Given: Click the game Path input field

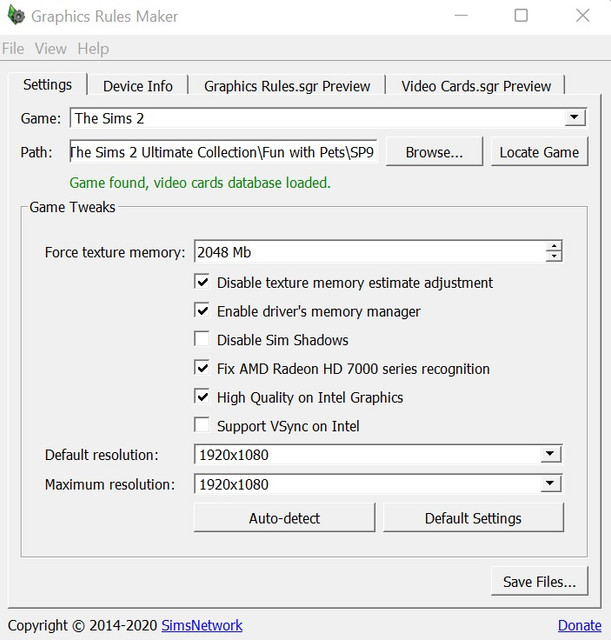Looking at the screenshot, I should 223,152.
